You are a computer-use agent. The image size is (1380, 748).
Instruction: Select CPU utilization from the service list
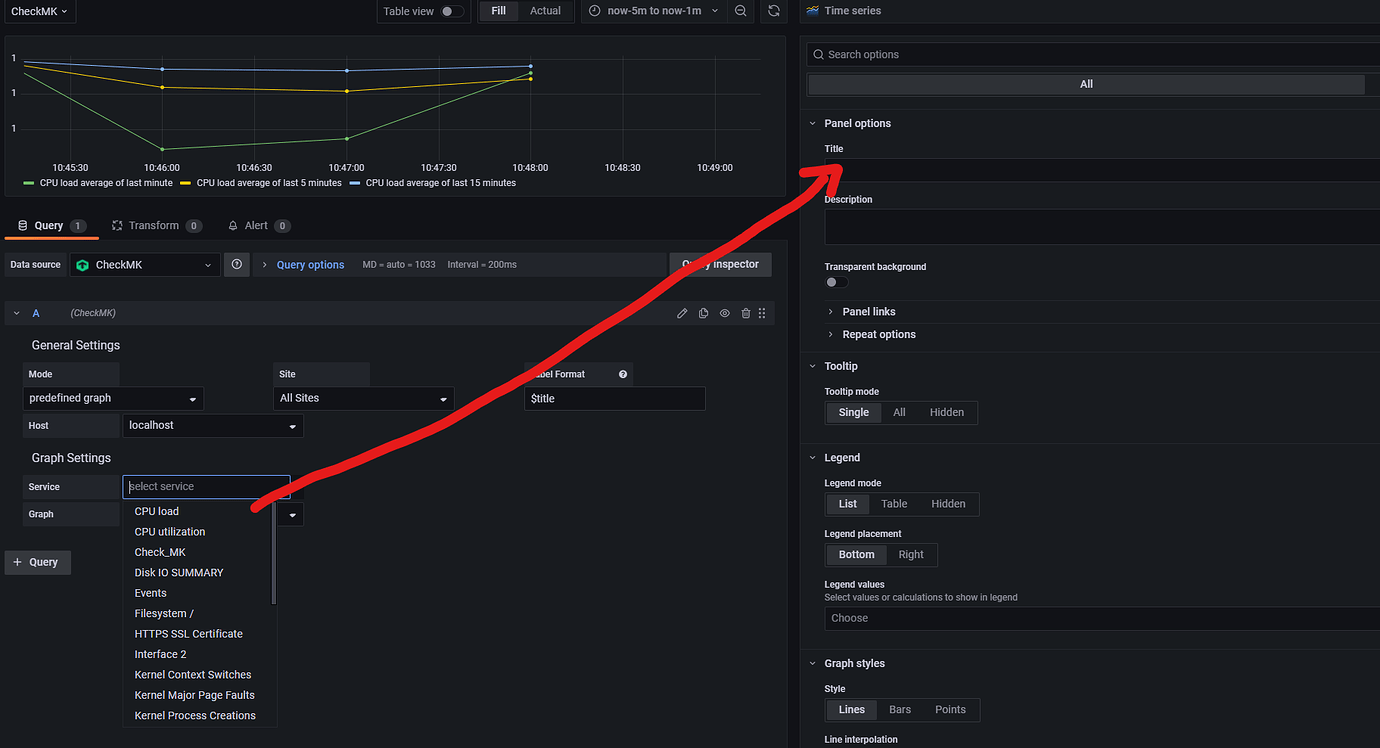[x=170, y=531]
